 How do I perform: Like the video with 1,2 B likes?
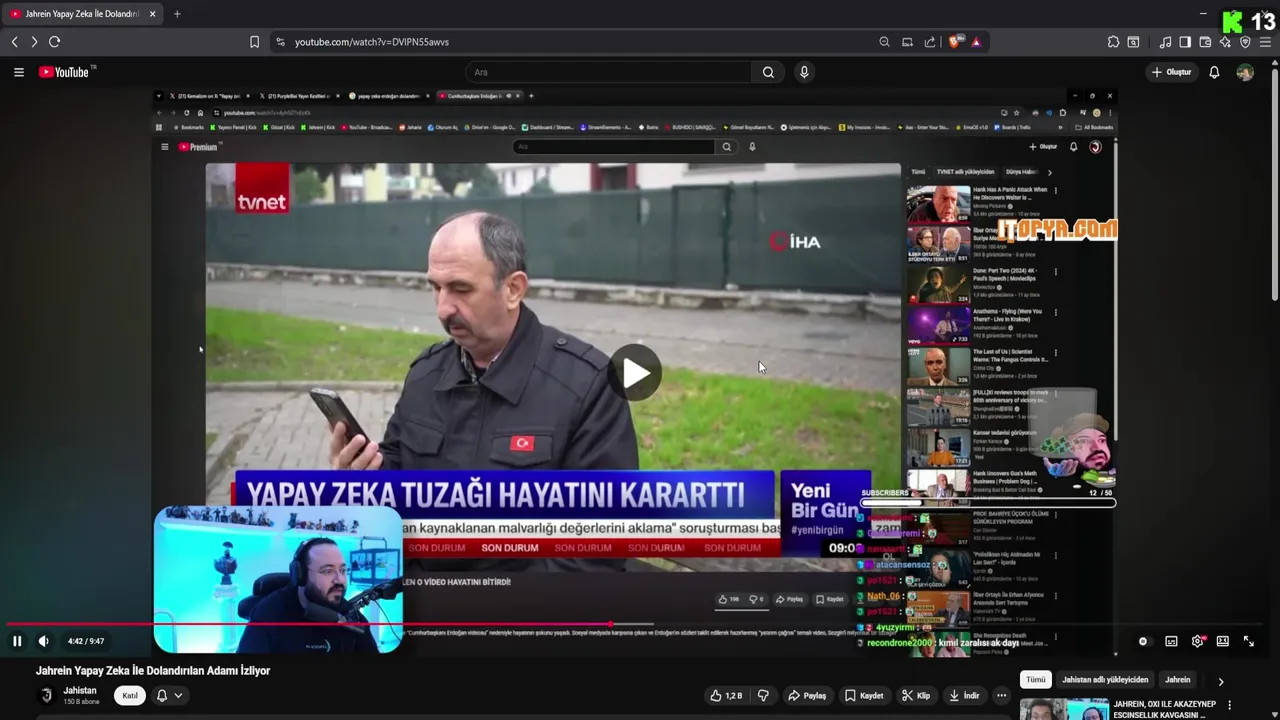pyautogui.click(x=726, y=695)
